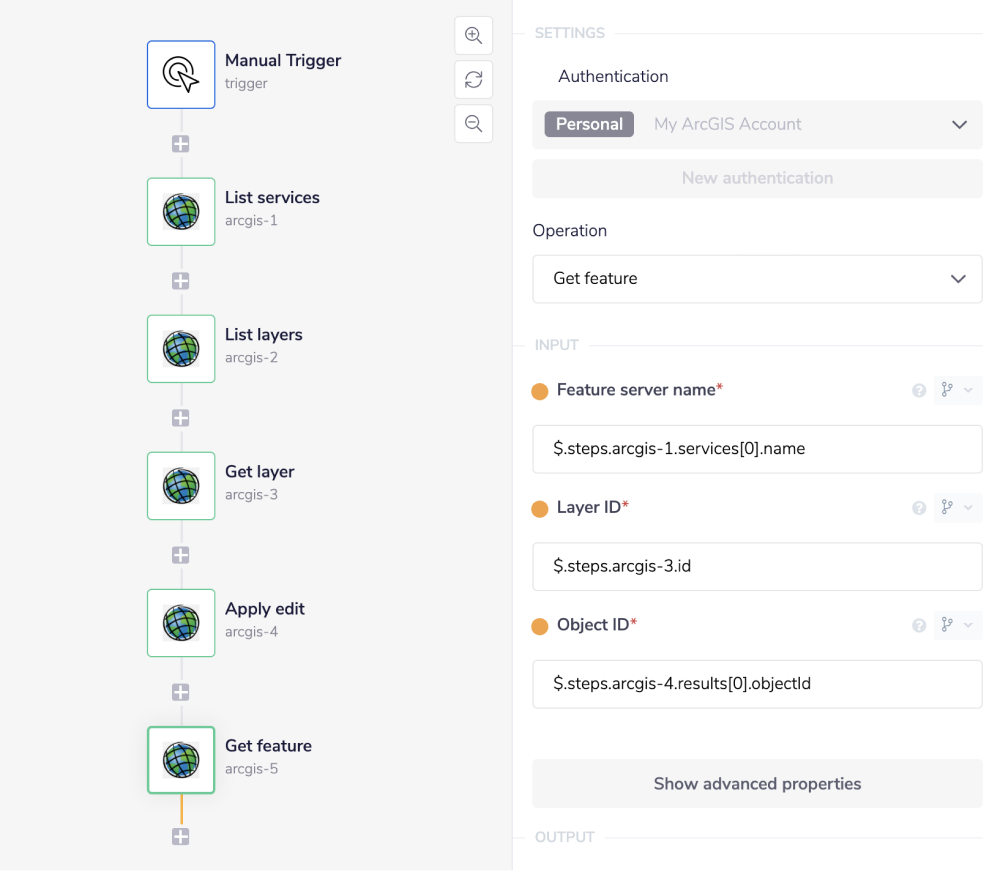Select the List layers arcgis-2 step

click(181, 348)
